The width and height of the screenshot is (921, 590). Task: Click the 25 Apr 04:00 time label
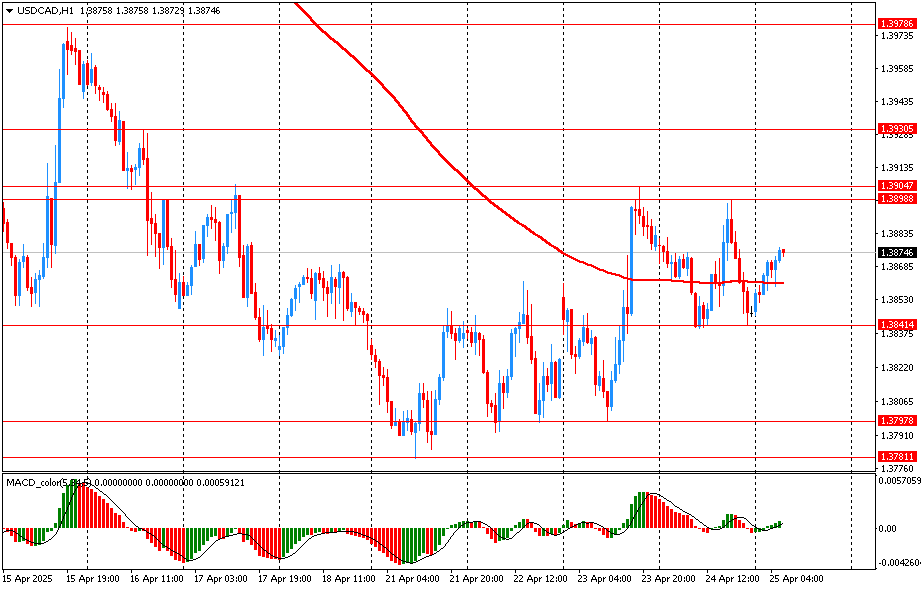[x=795, y=579]
